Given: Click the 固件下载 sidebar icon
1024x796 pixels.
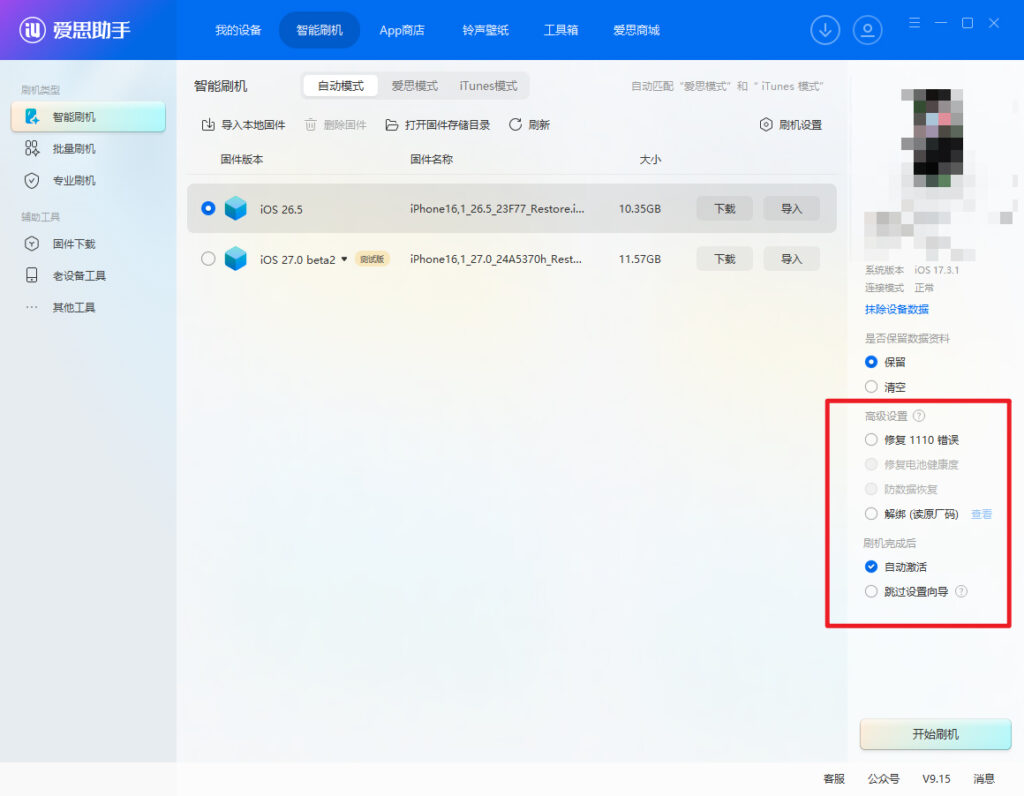Looking at the screenshot, I should click(x=31, y=244).
